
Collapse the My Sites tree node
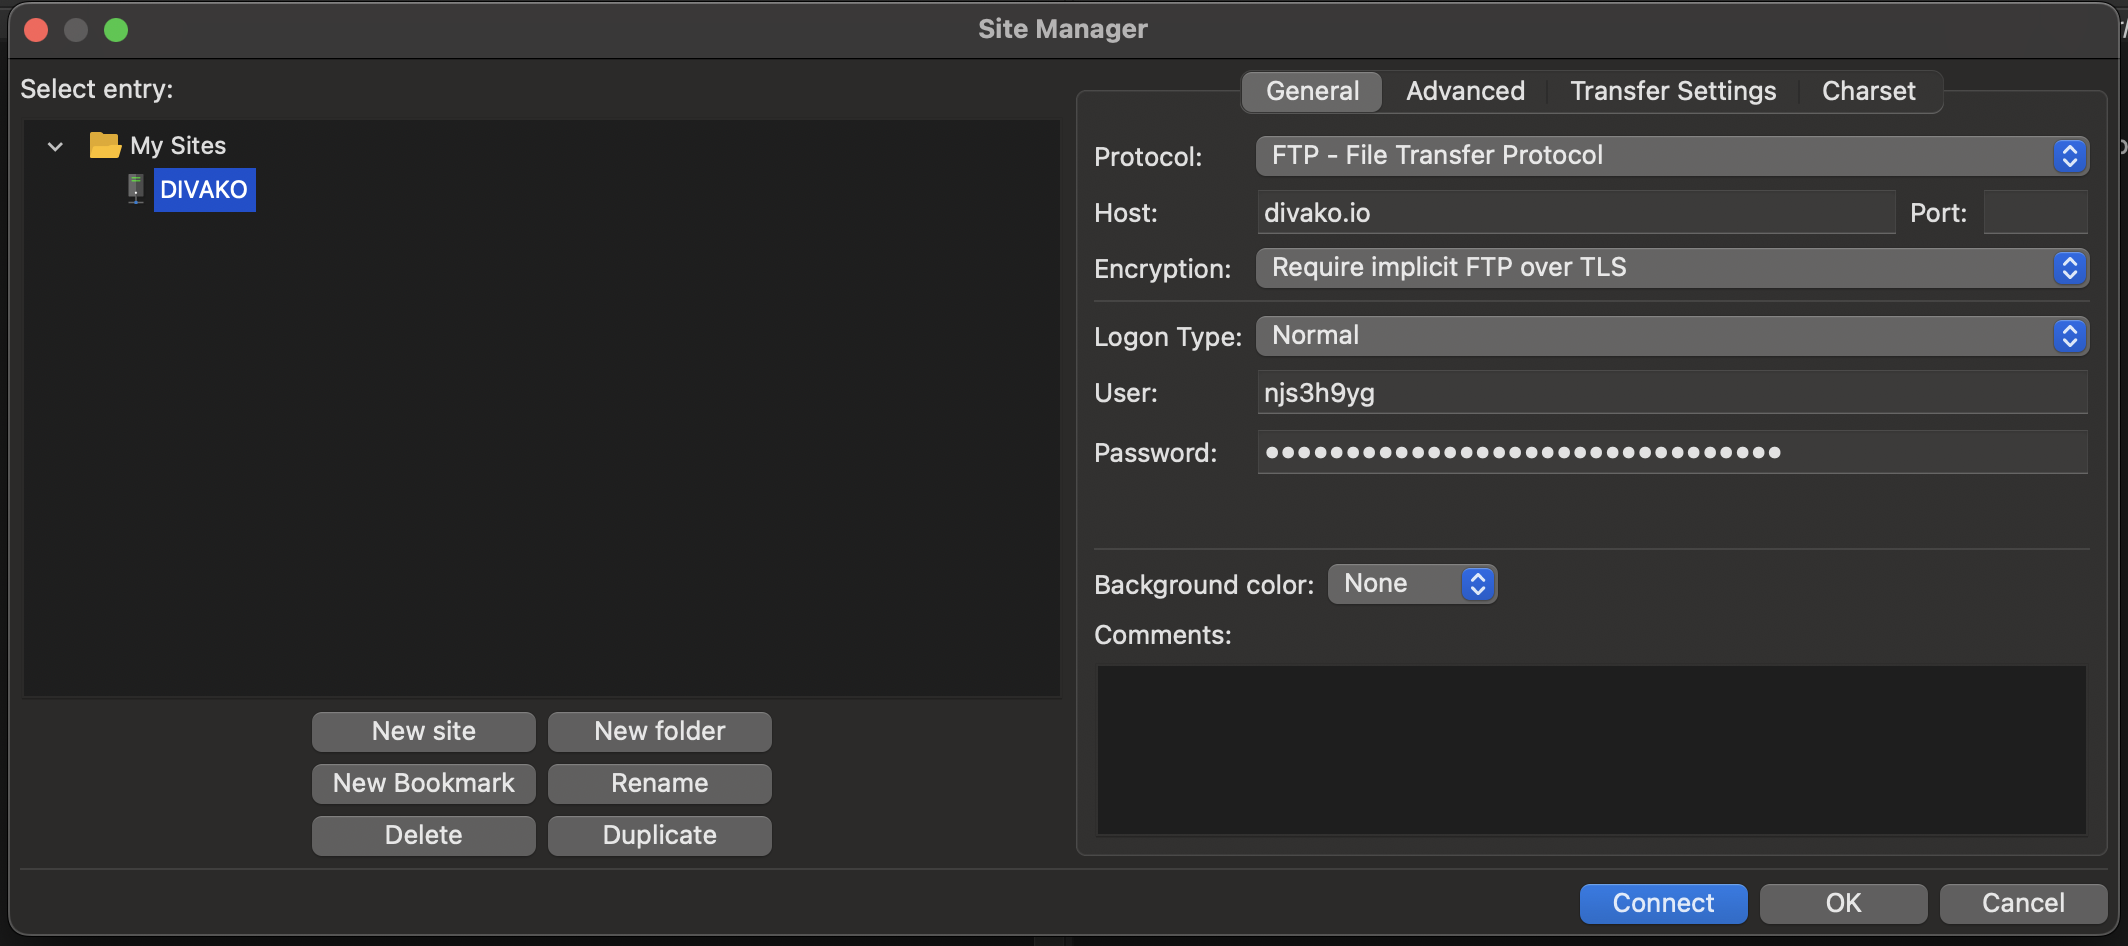point(56,147)
